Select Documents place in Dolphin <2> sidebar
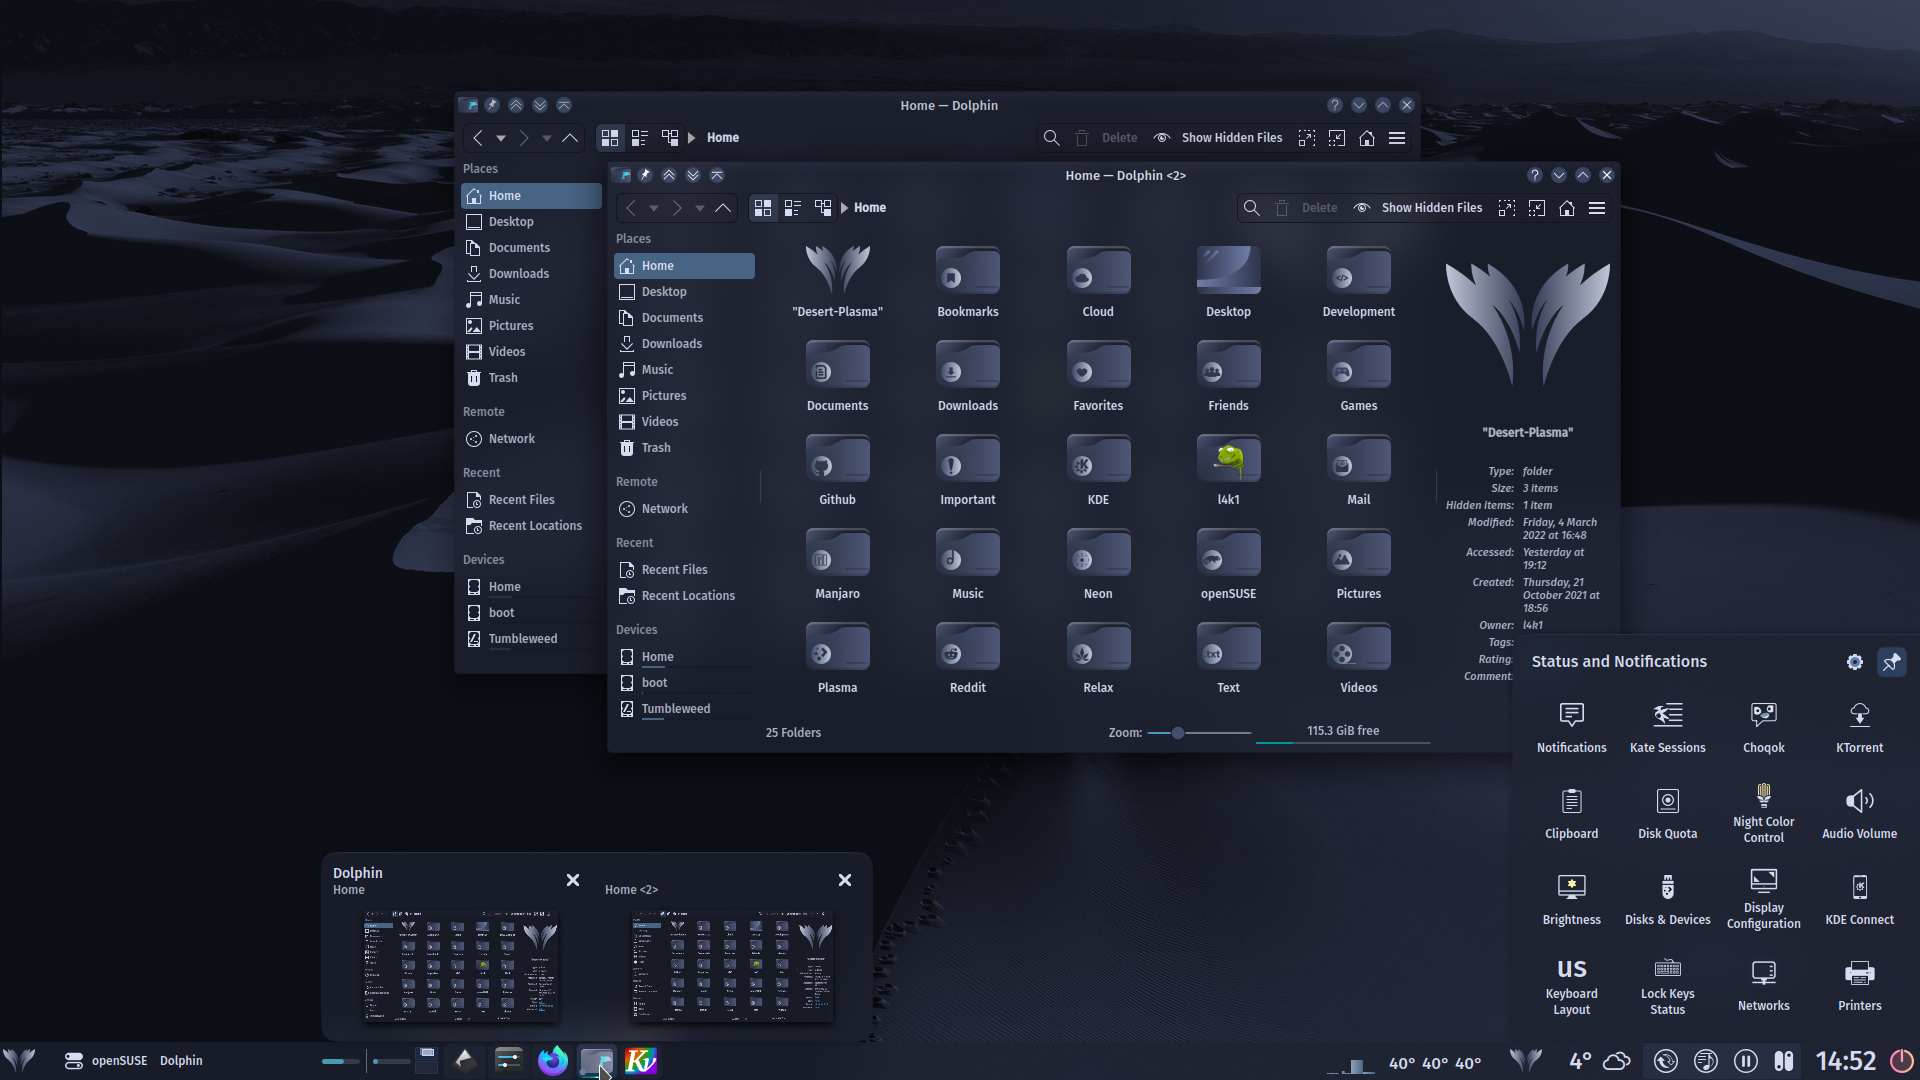 coord(684,318)
